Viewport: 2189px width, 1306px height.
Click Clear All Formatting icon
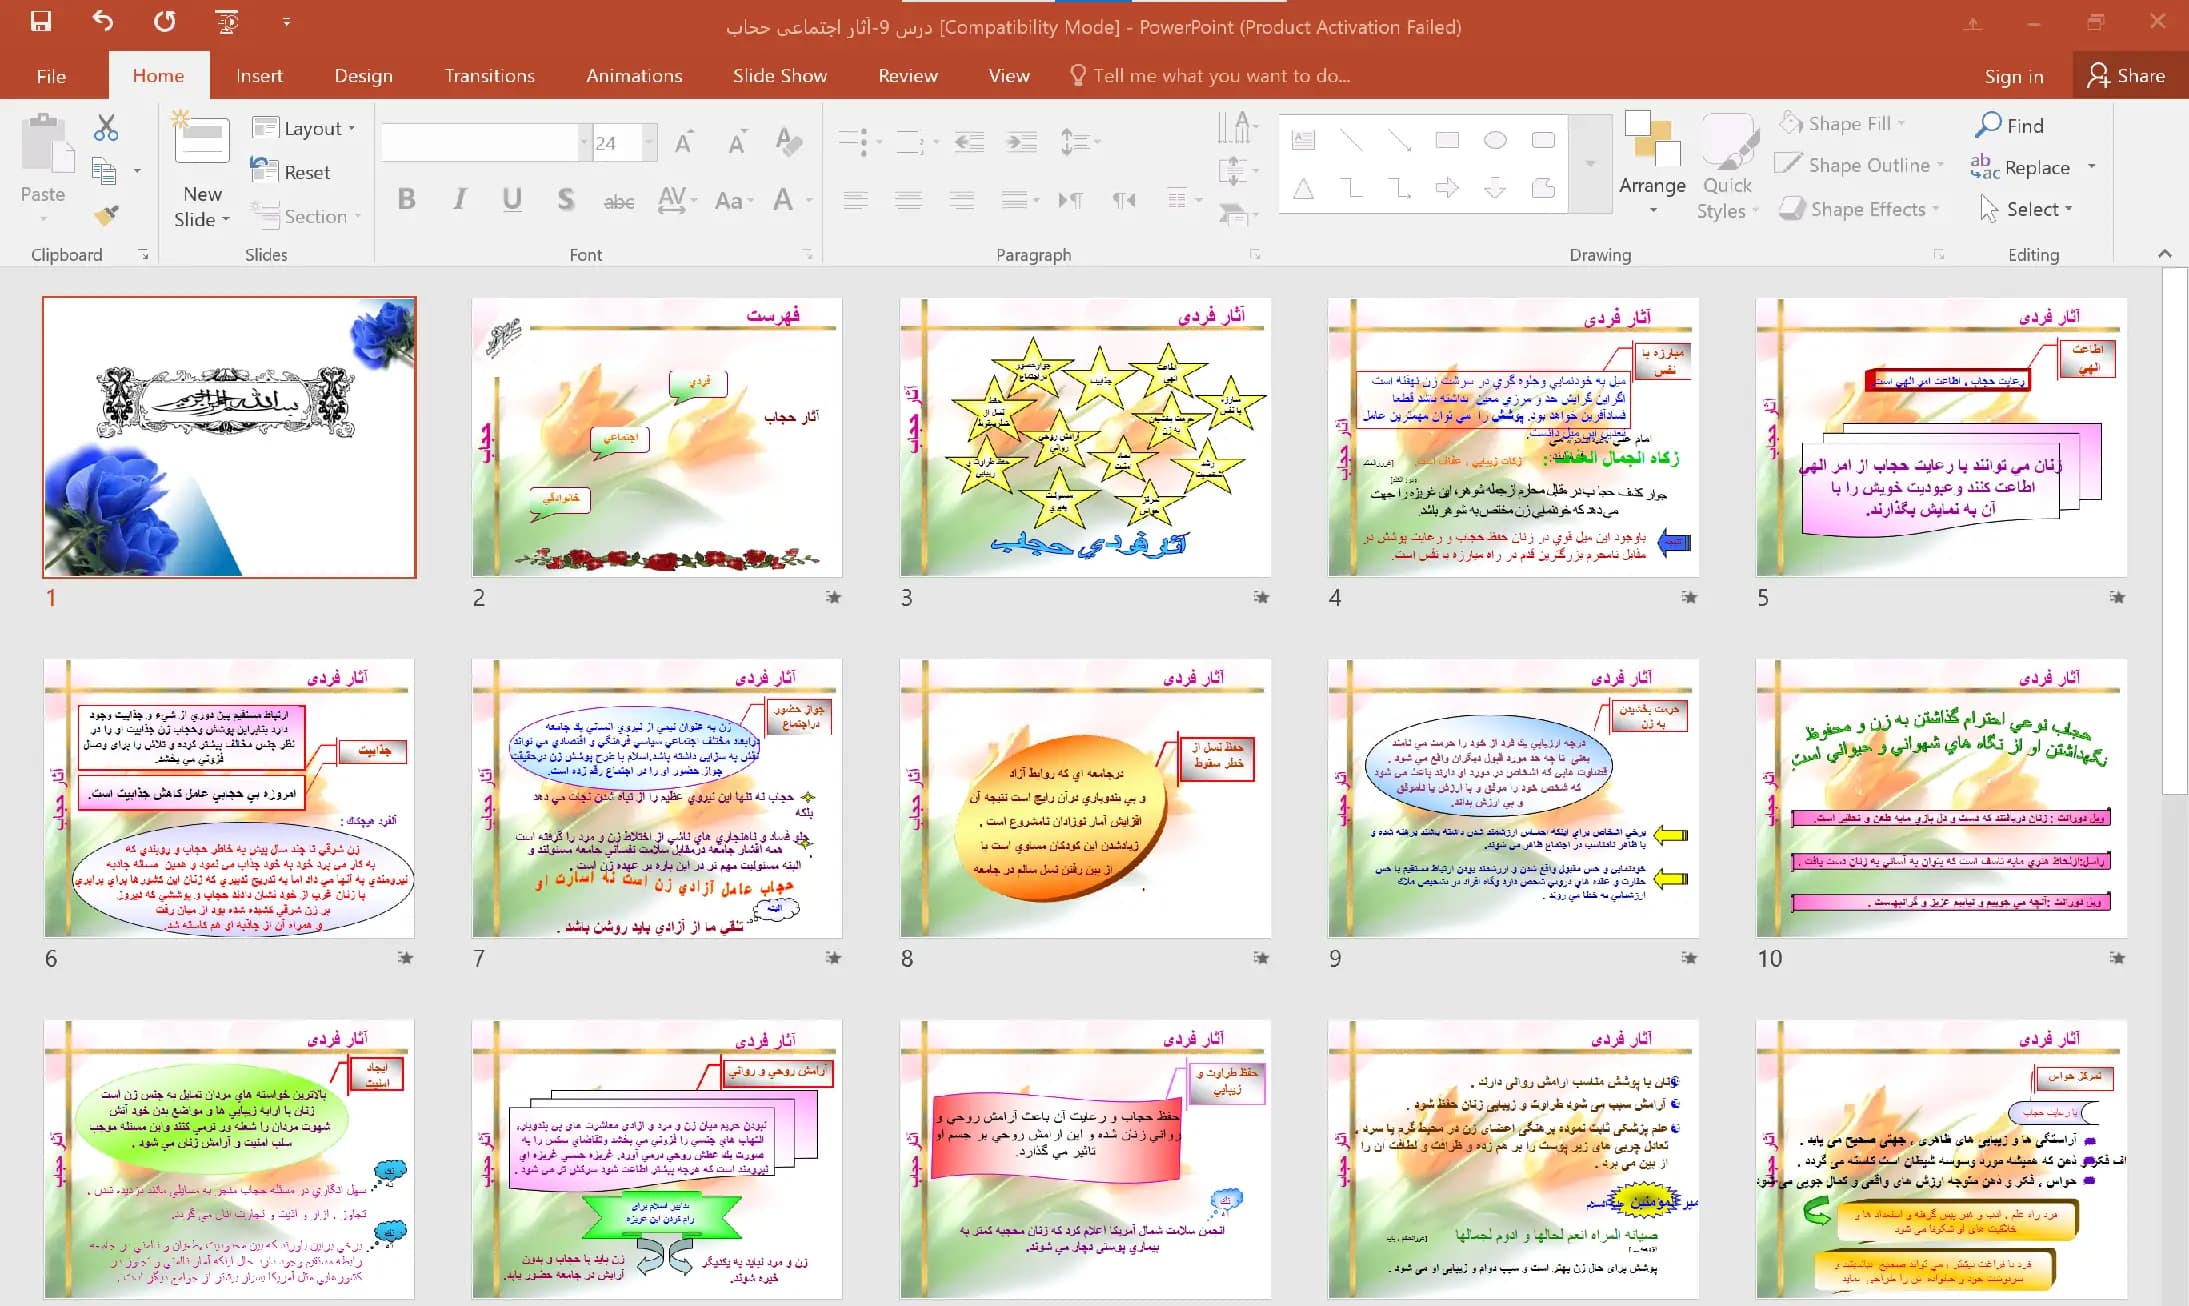(x=789, y=142)
